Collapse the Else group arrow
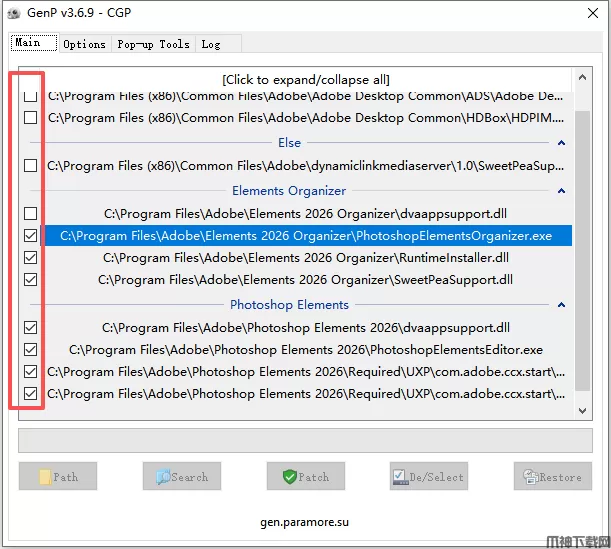The image size is (611, 549). [561, 143]
